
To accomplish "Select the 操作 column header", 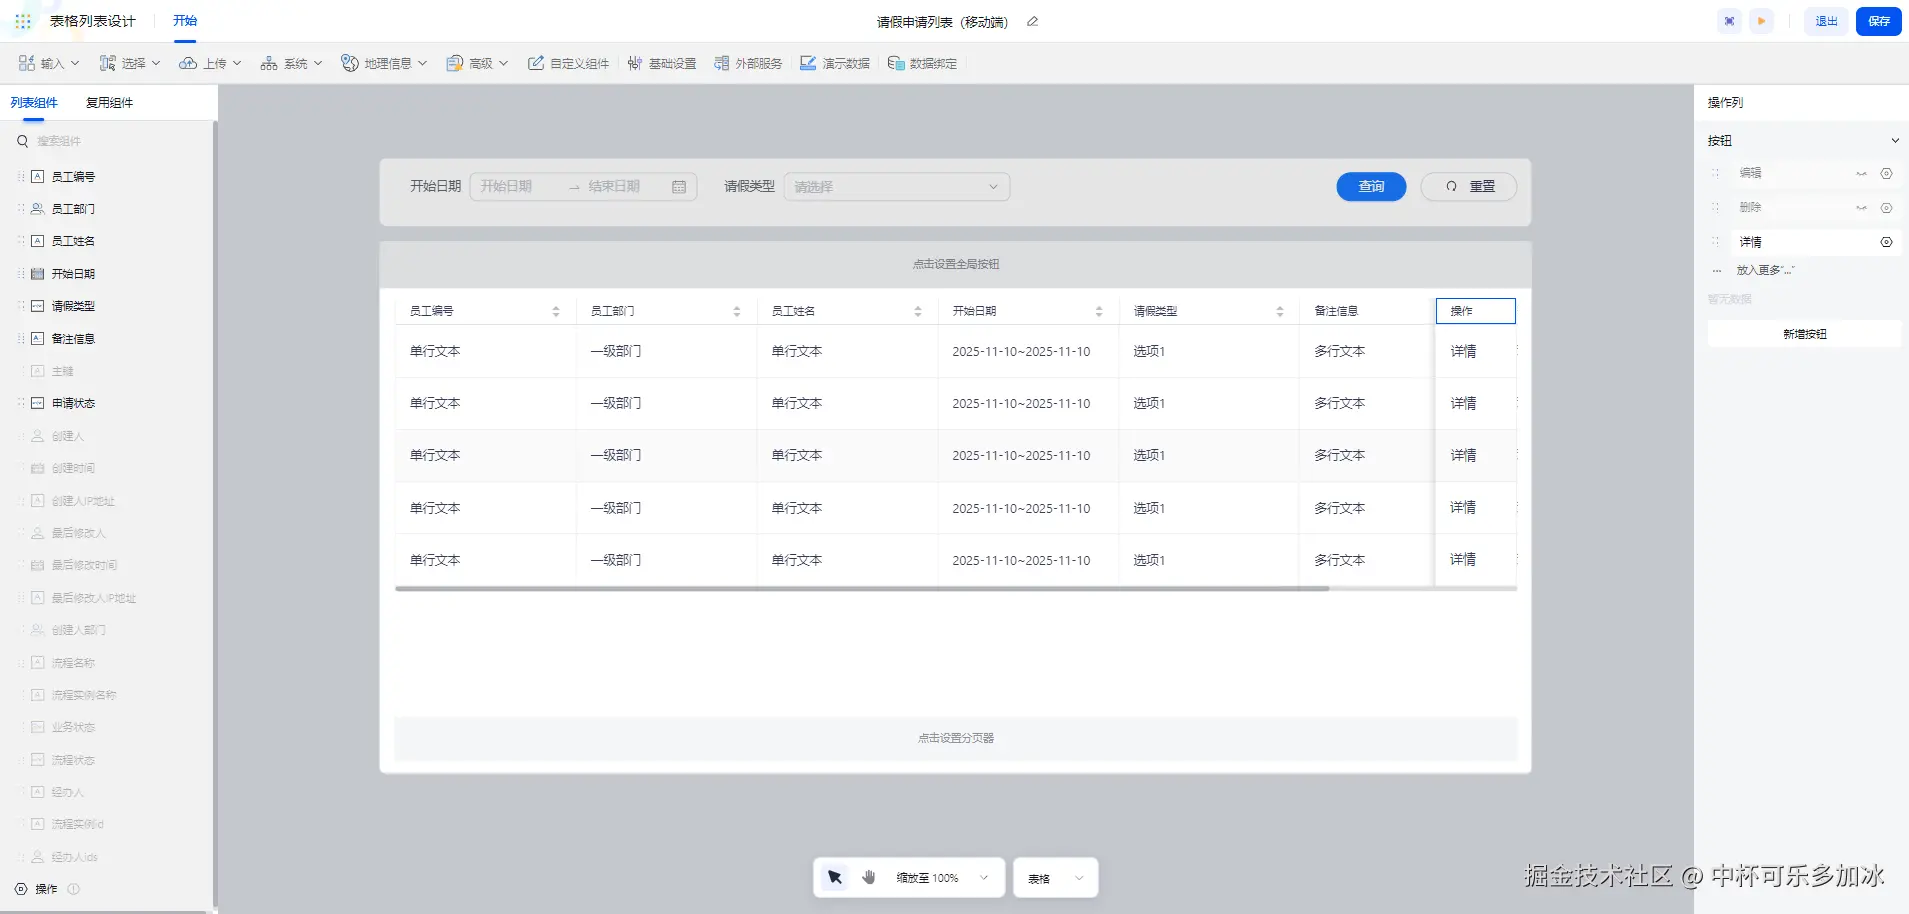I will click(x=1475, y=311).
